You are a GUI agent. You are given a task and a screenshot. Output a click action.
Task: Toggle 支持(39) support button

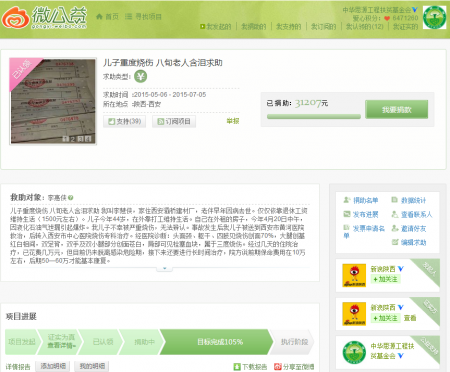coord(124,121)
